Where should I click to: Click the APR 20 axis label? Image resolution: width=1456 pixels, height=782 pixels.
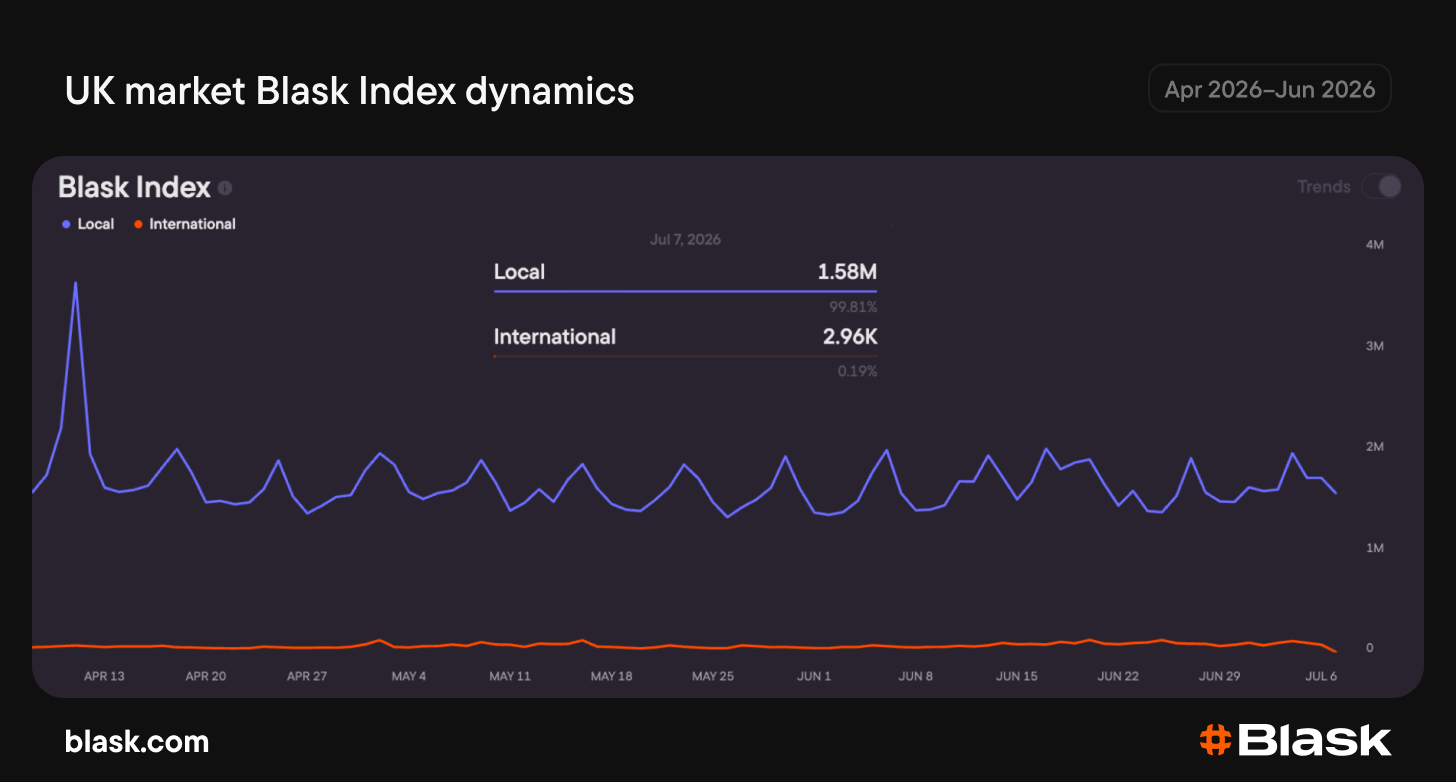[206, 676]
